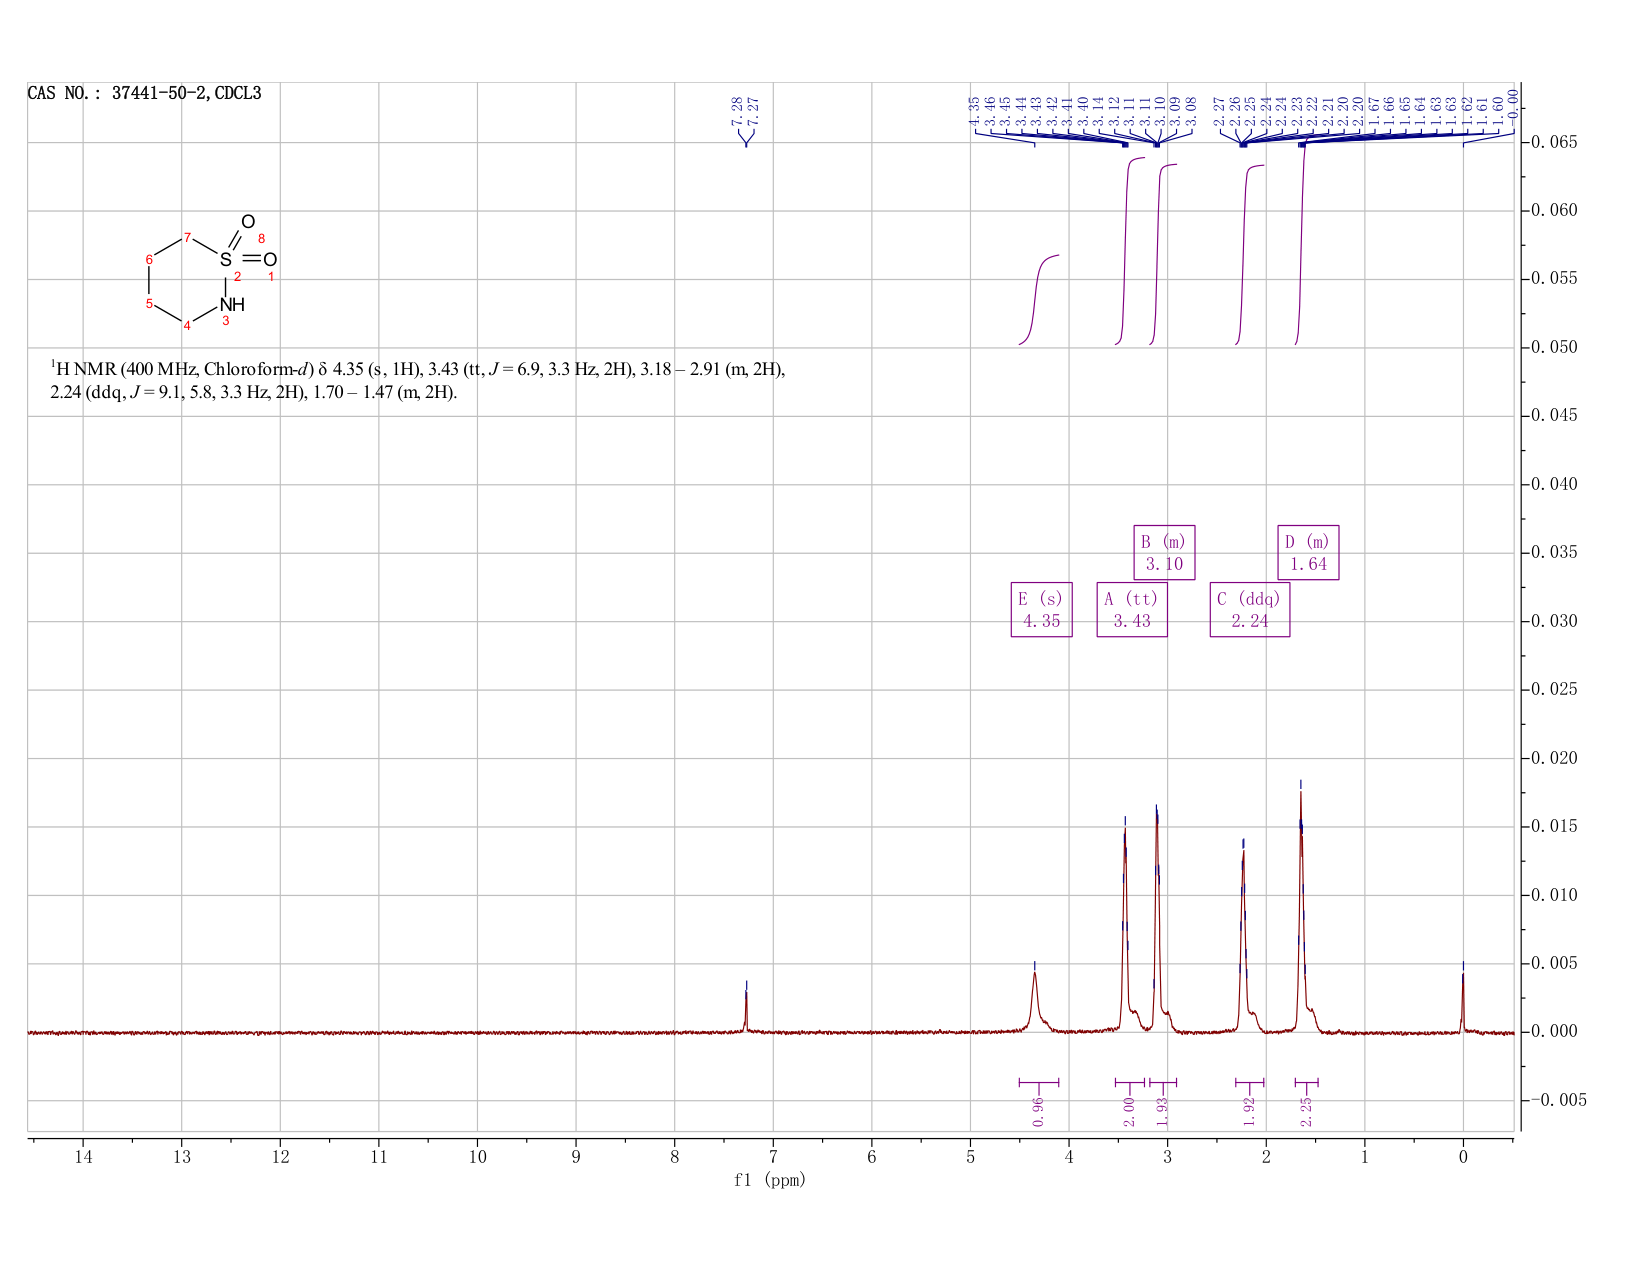Select the A (tt) 3.43 multiplet box
Screen dimensions: 1650x1275
tap(1132, 610)
